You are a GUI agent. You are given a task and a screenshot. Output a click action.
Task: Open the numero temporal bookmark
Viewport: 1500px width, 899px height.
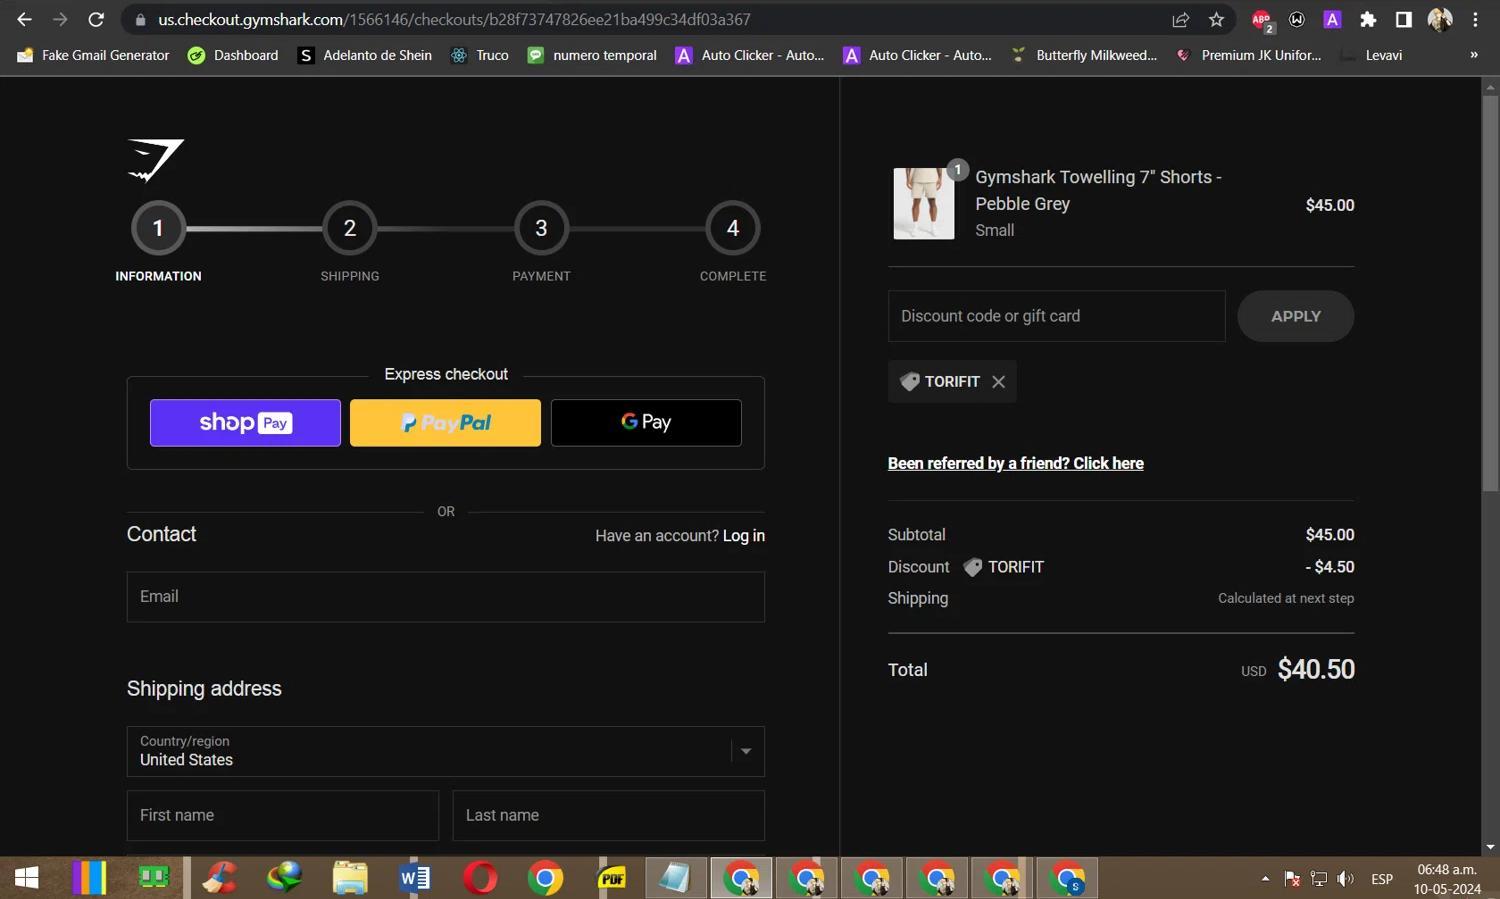[592, 55]
